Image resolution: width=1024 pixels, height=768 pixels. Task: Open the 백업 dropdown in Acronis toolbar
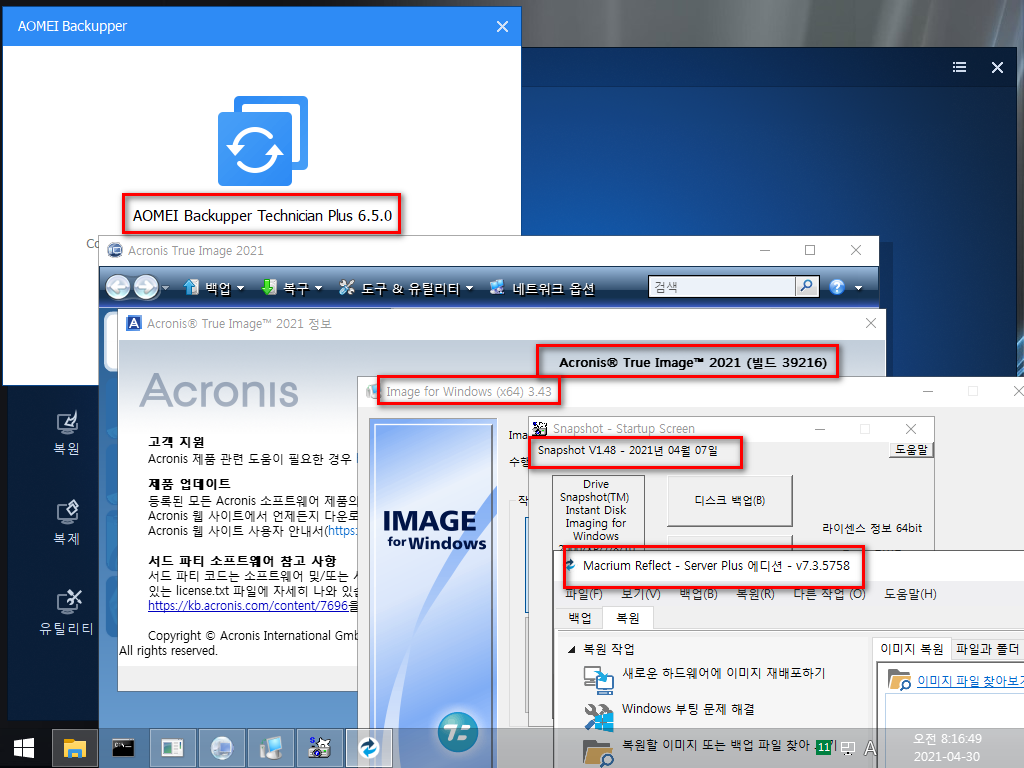tap(214, 287)
